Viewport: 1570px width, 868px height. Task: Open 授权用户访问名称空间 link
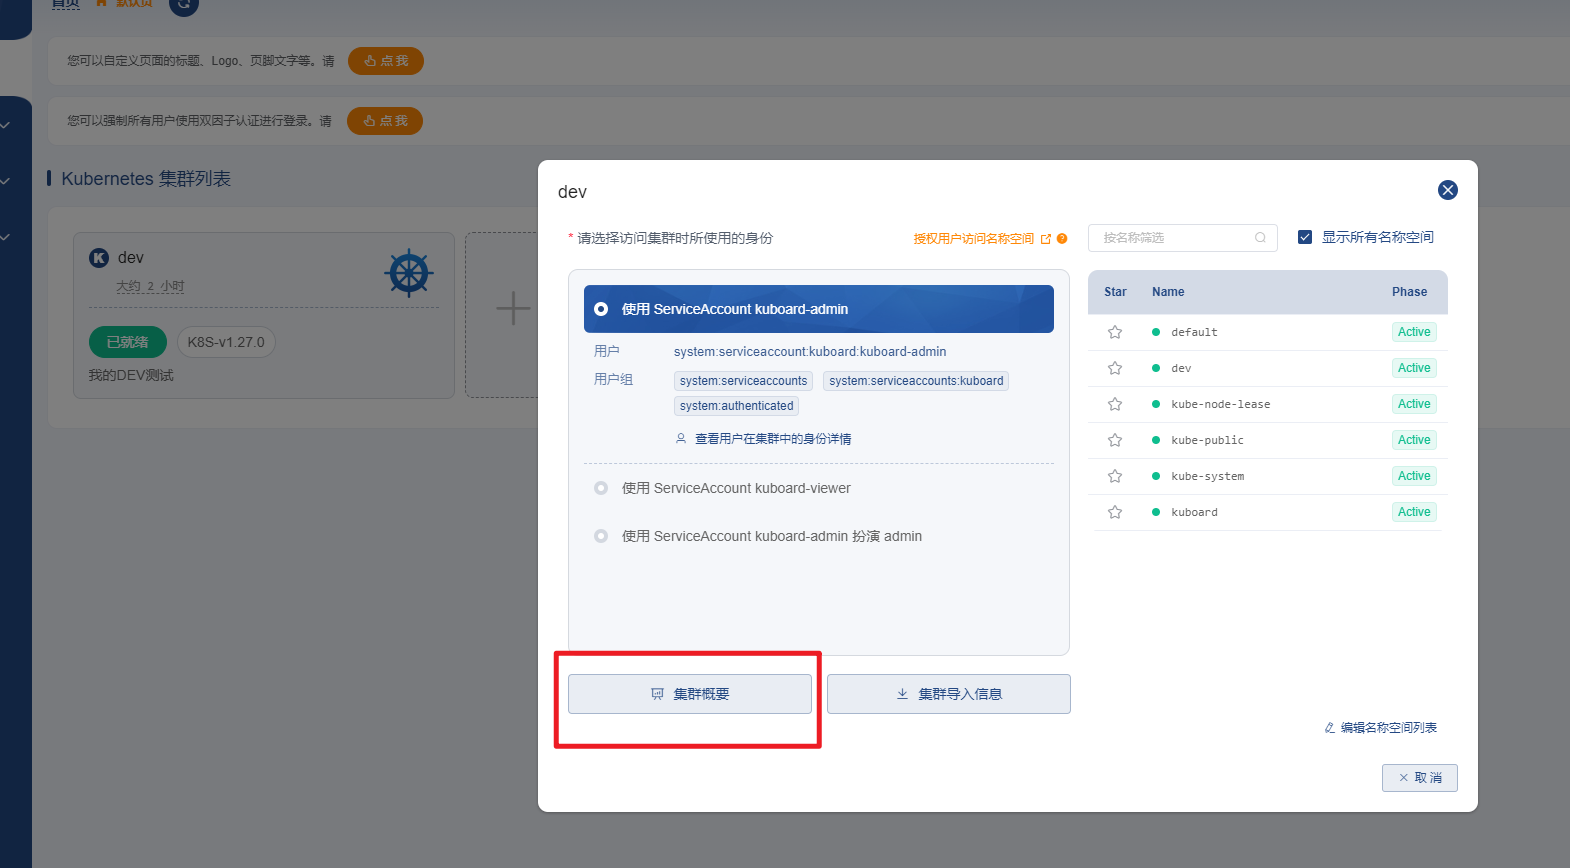click(982, 238)
